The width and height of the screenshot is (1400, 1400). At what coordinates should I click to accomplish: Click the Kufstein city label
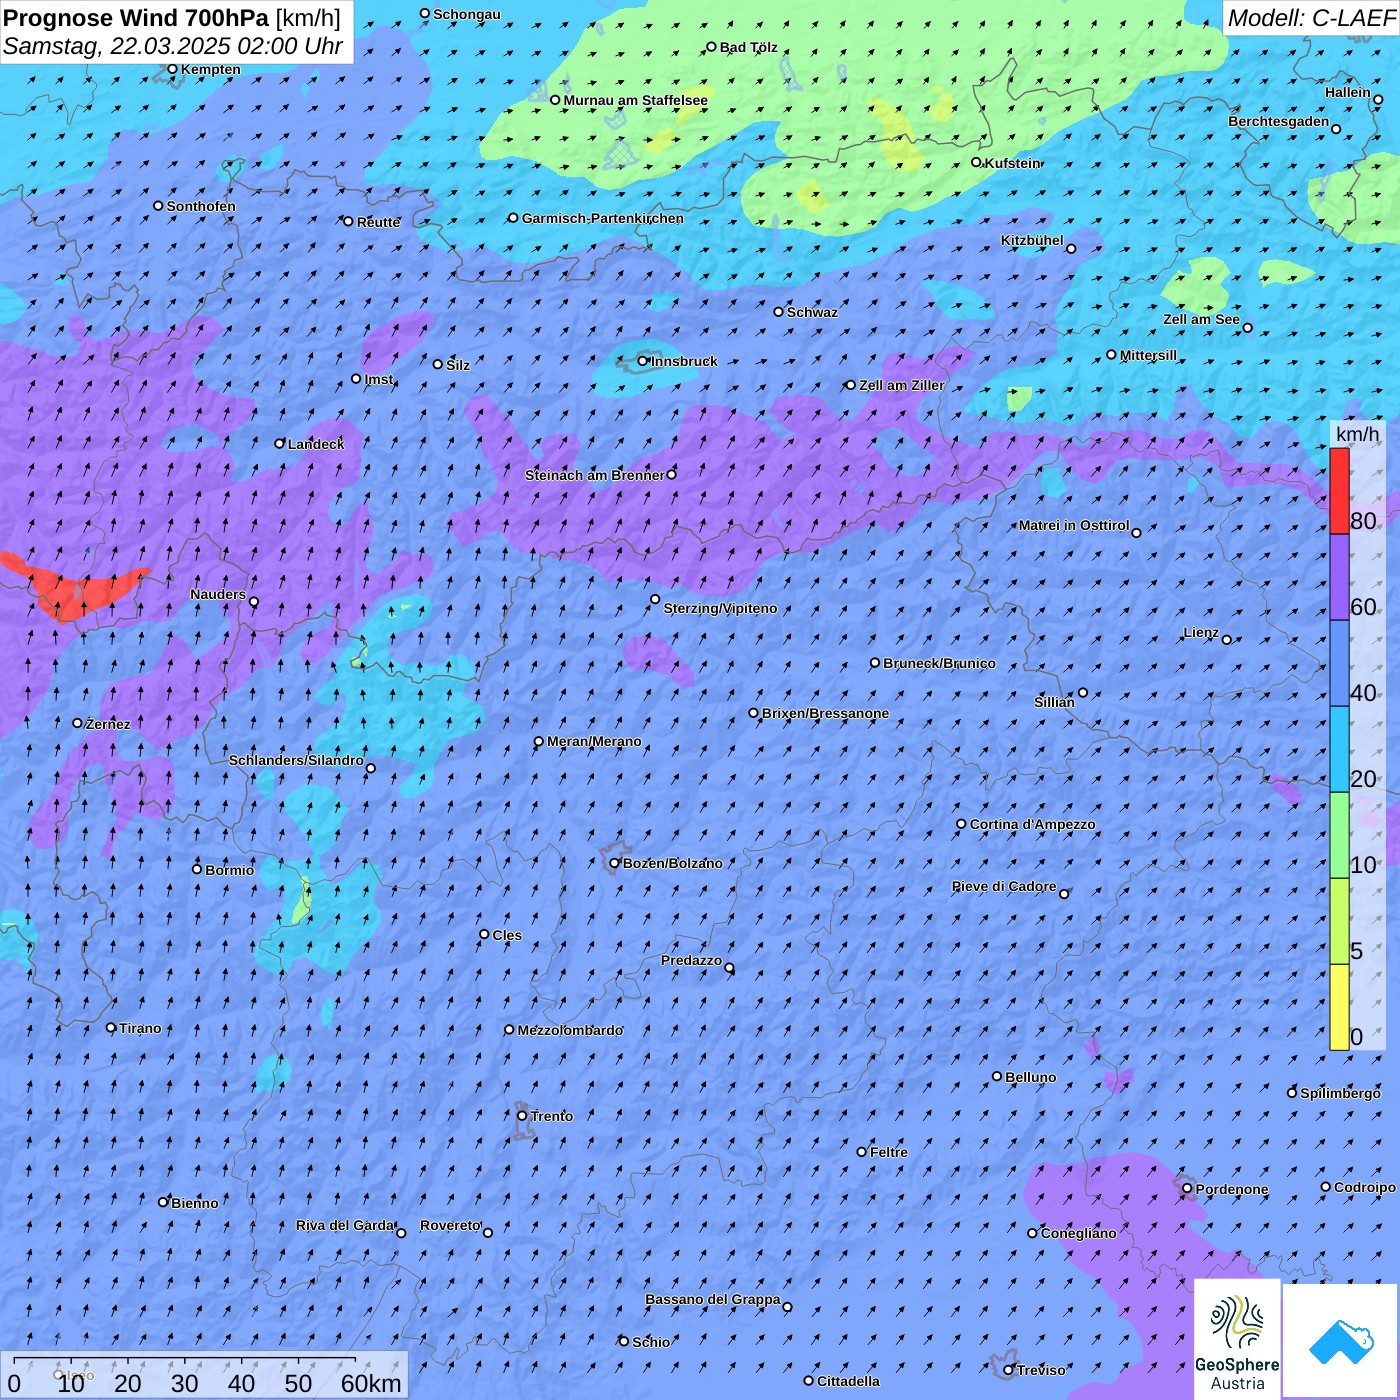(x=1012, y=163)
